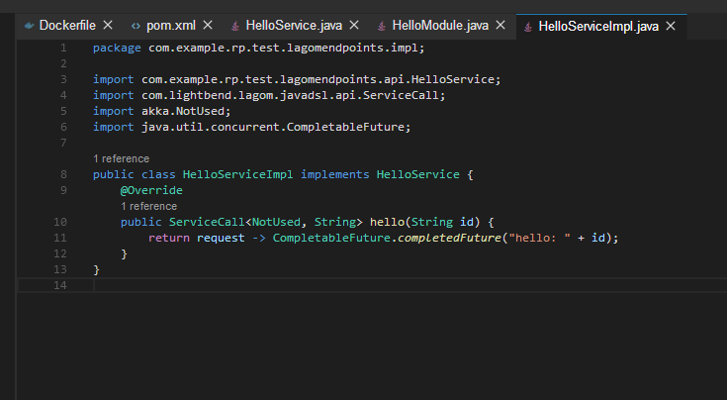The width and height of the screenshot is (727, 400).
Task: Click the Java icon on HelloModule.java tab
Action: (x=382, y=26)
